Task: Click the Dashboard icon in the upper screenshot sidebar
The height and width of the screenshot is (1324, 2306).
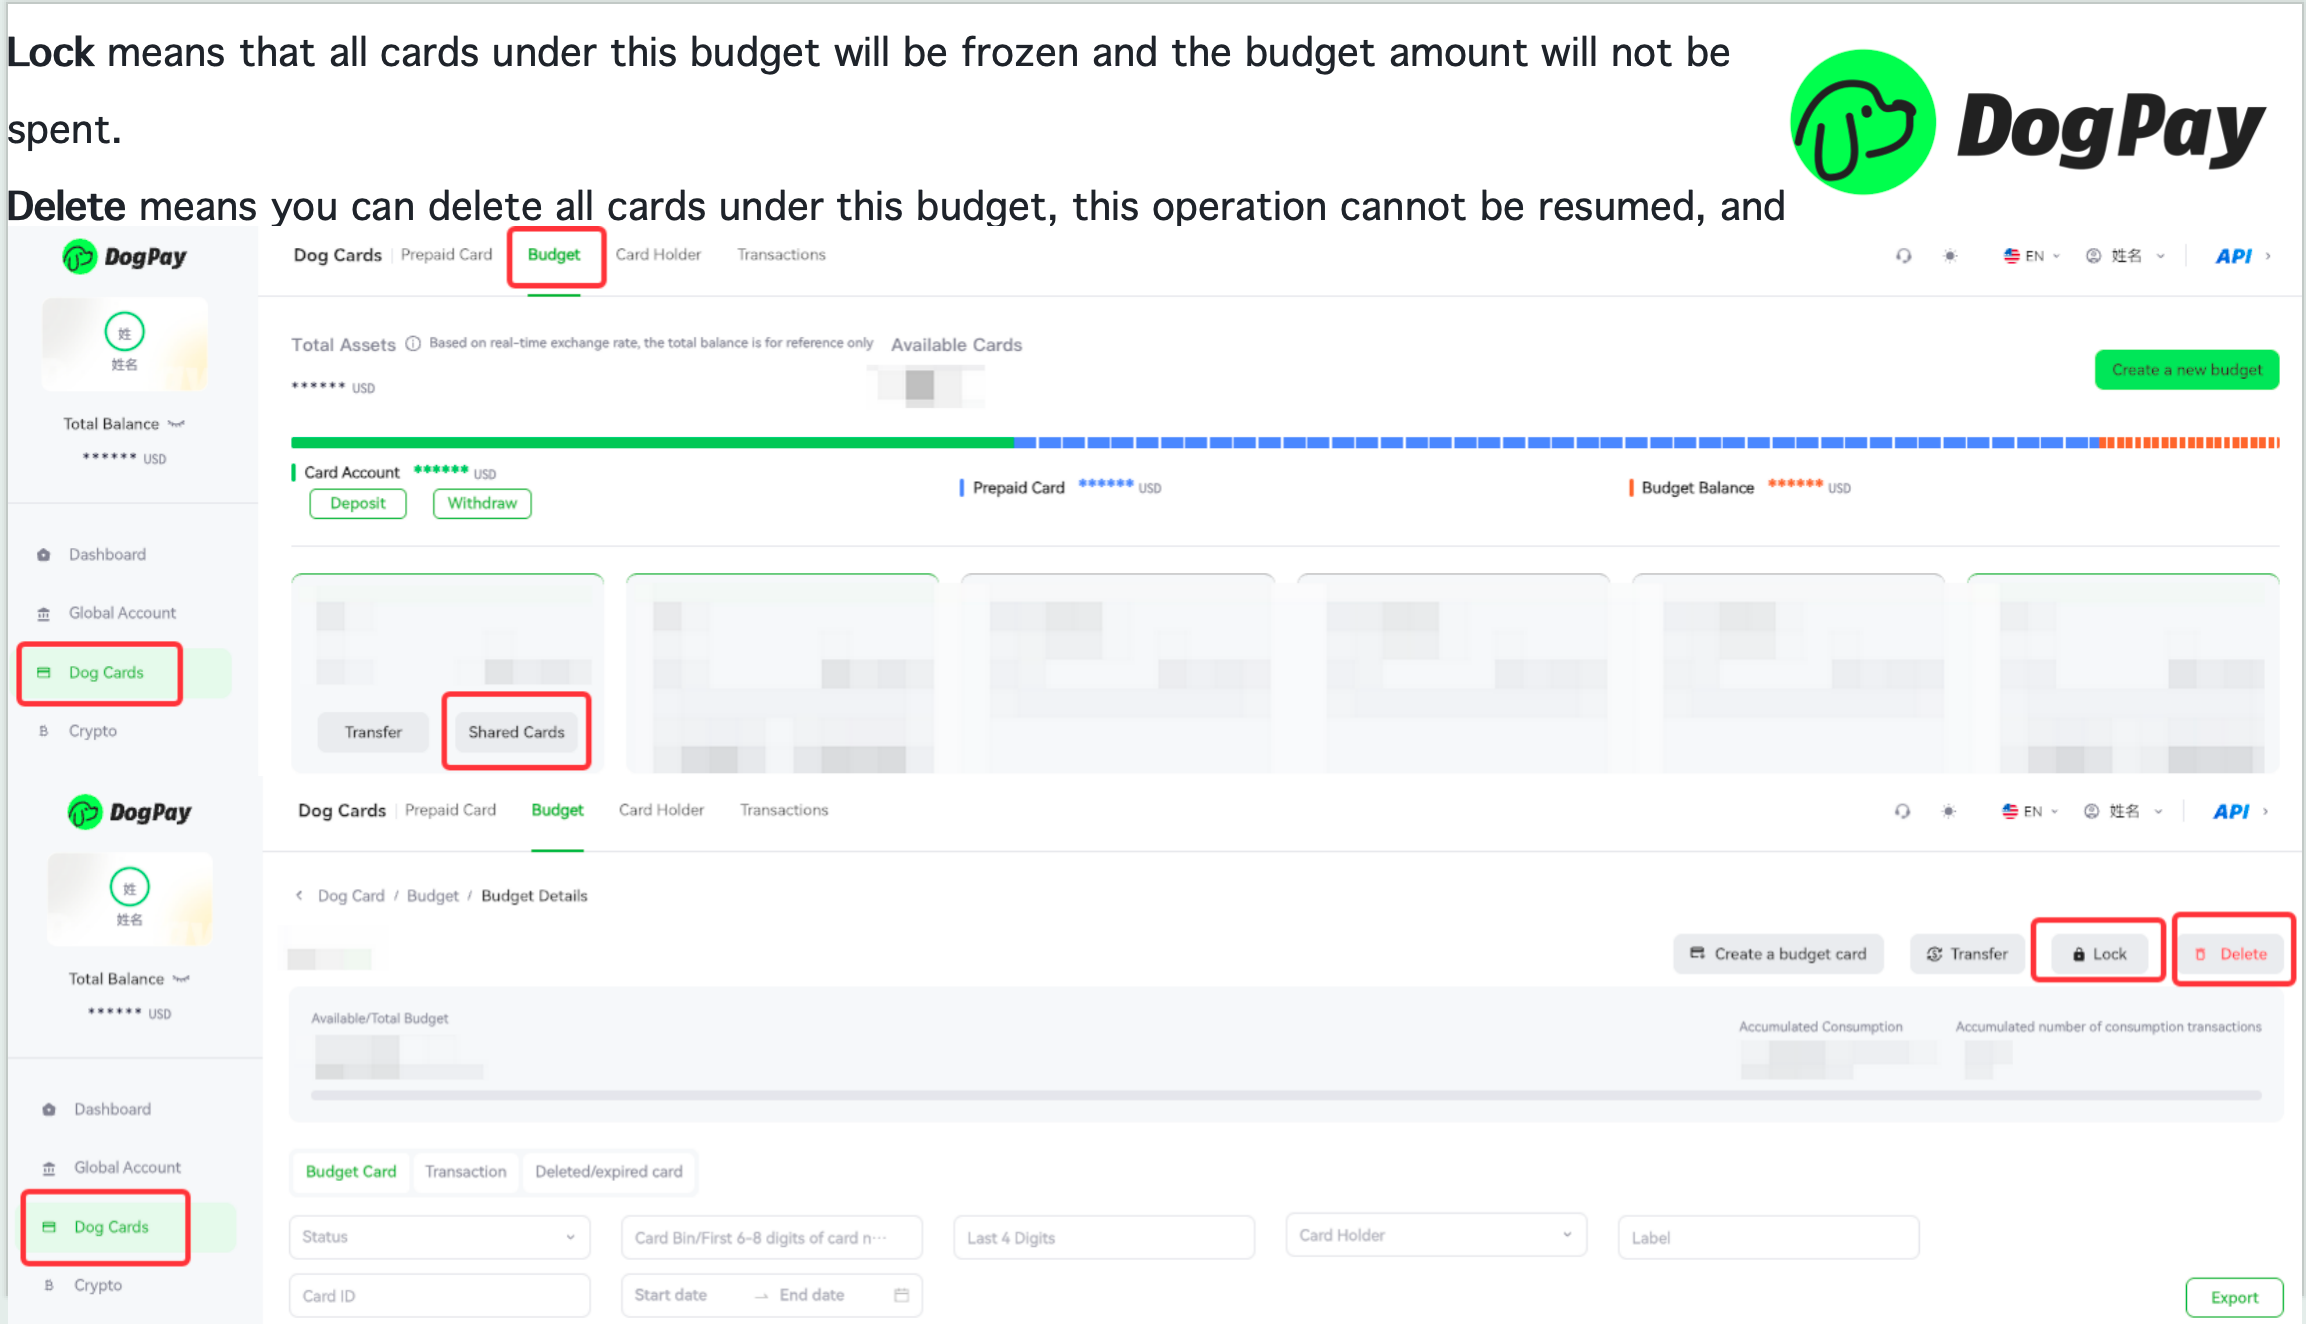Action: [44, 555]
